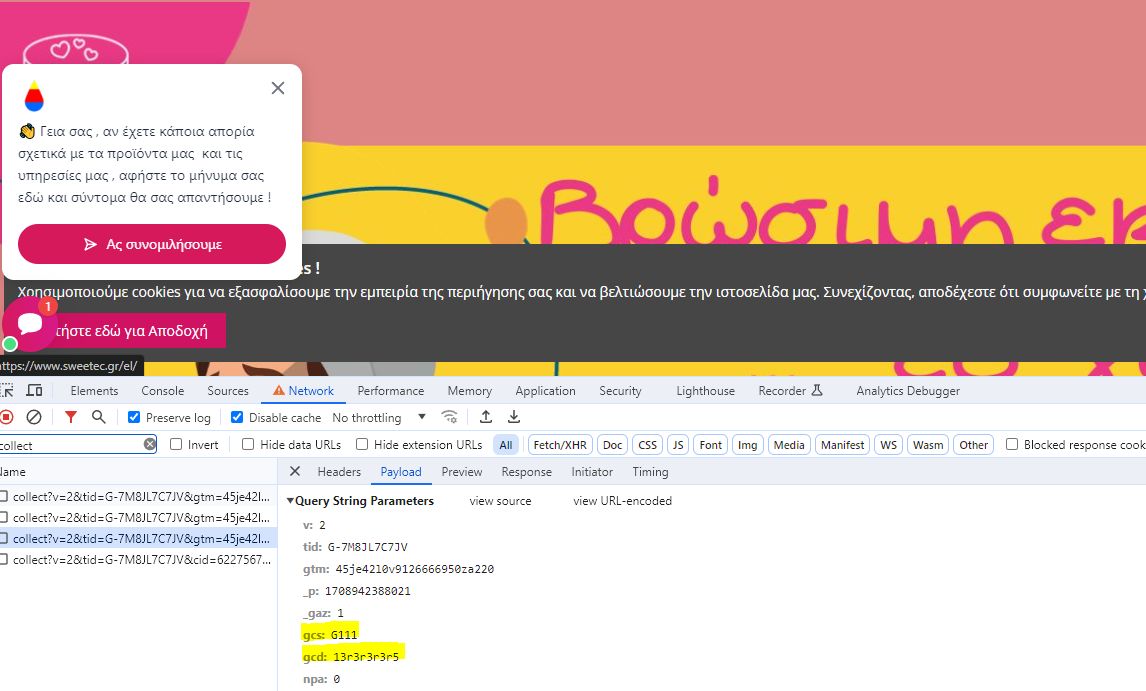Enable Hide data URLs checkbox
This screenshot has height=691, width=1146.
[248, 445]
